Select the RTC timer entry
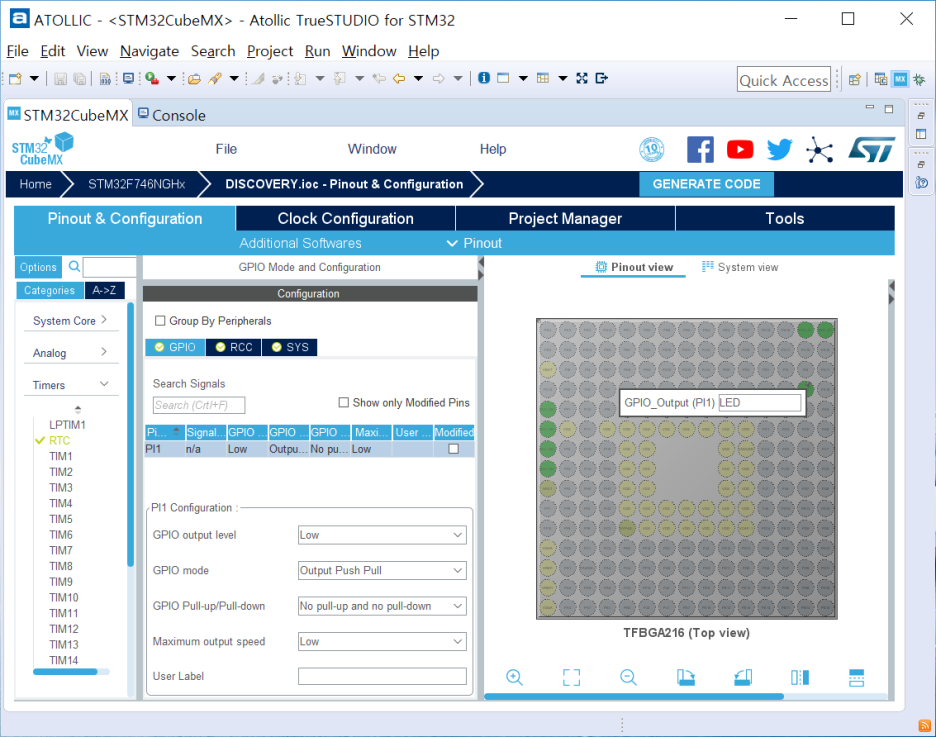 pos(59,440)
